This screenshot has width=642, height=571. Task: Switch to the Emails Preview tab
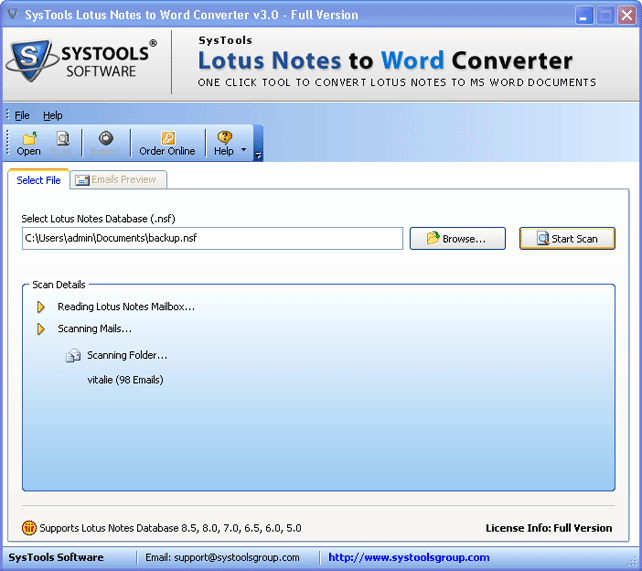point(116,180)
